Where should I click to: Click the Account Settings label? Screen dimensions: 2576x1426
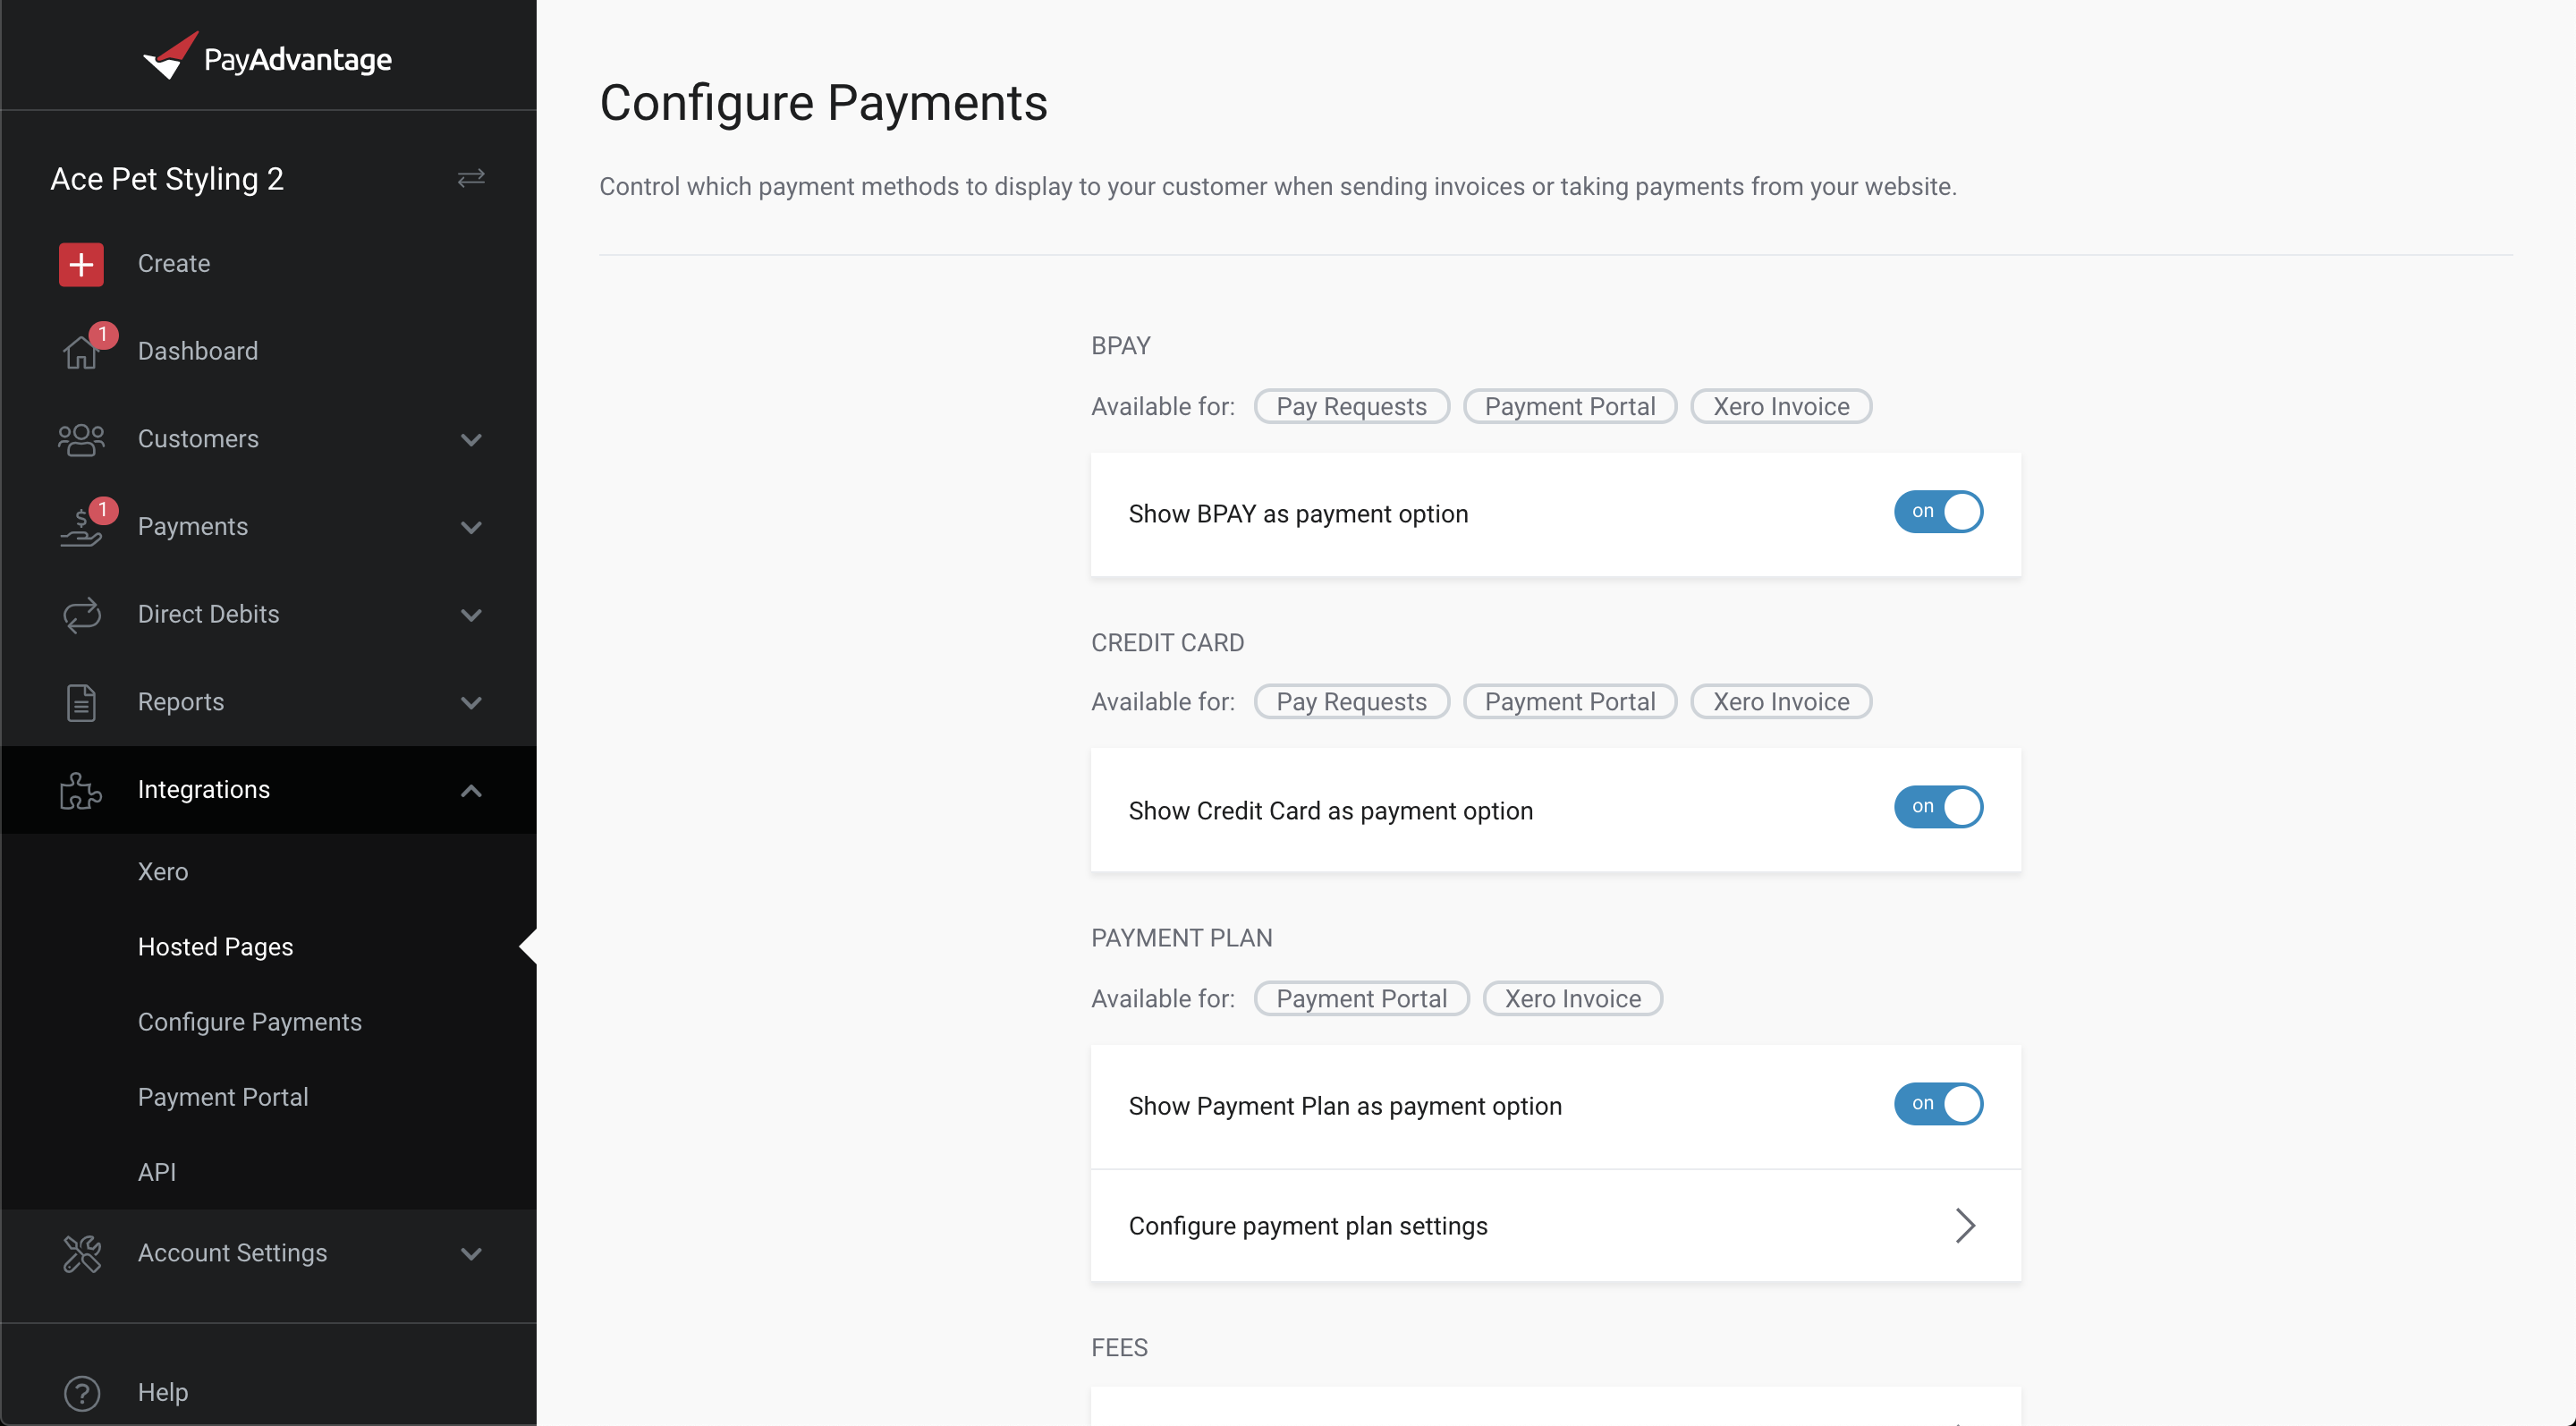(x=233, y=1253)
